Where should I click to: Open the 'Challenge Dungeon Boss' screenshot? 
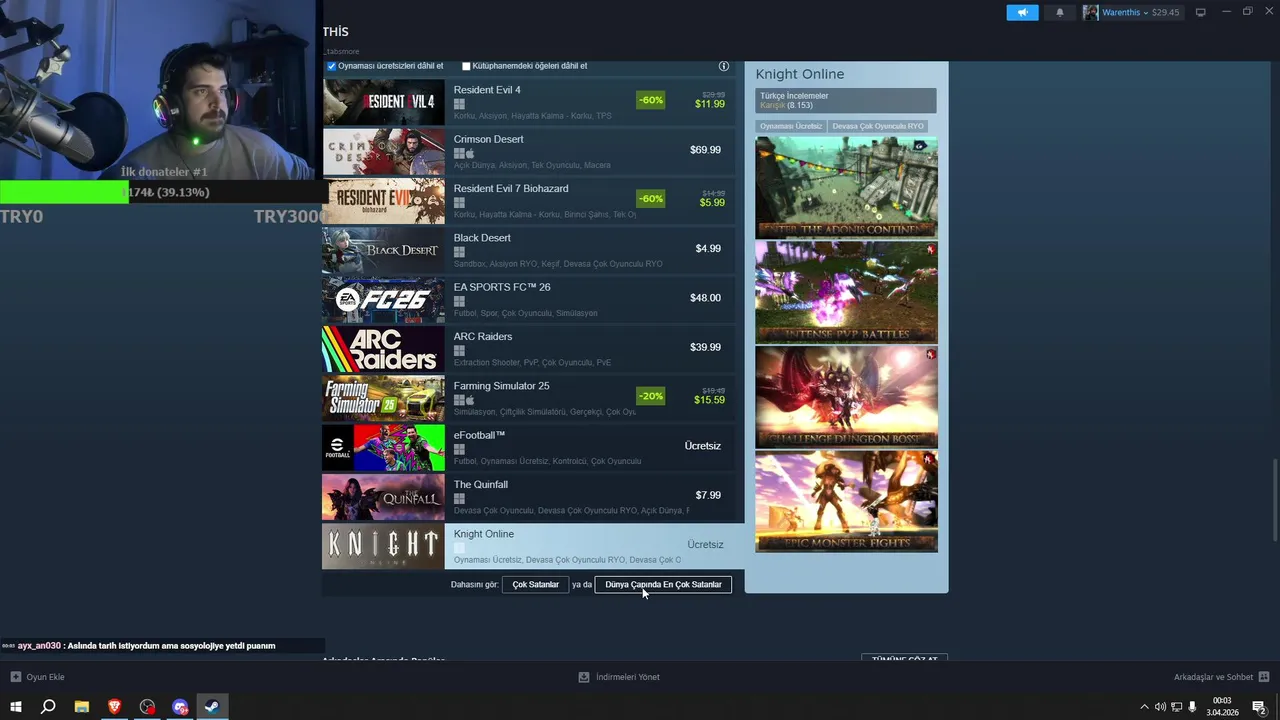tap(846, 397)
